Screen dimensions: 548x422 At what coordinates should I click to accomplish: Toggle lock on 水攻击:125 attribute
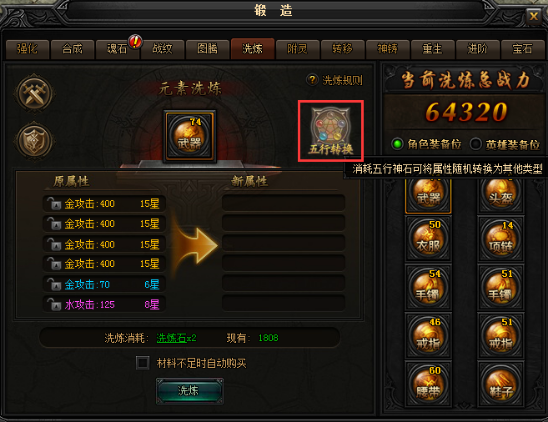coord(54,304)
